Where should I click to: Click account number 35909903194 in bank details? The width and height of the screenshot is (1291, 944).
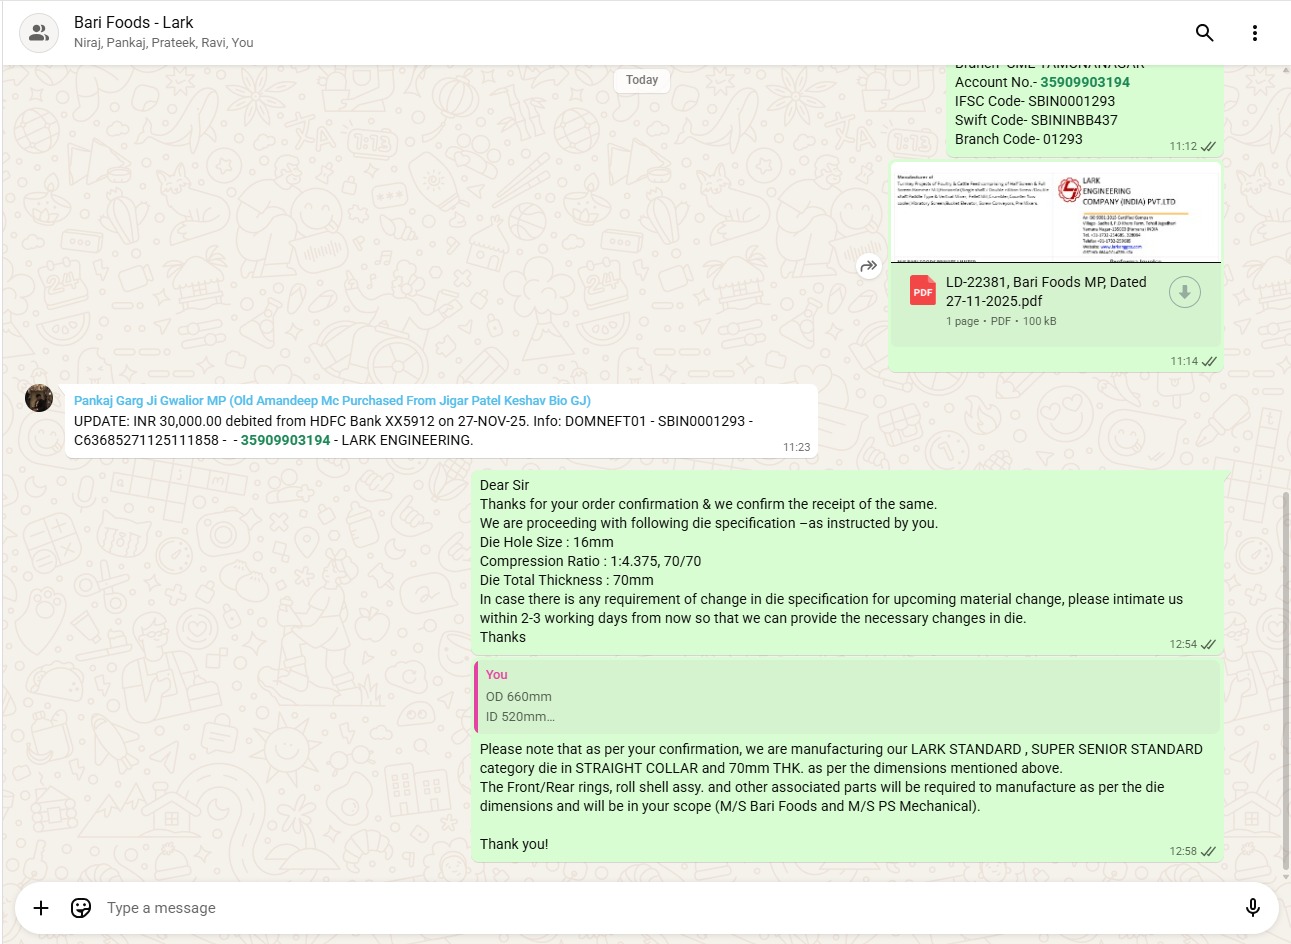(1084, 82)
